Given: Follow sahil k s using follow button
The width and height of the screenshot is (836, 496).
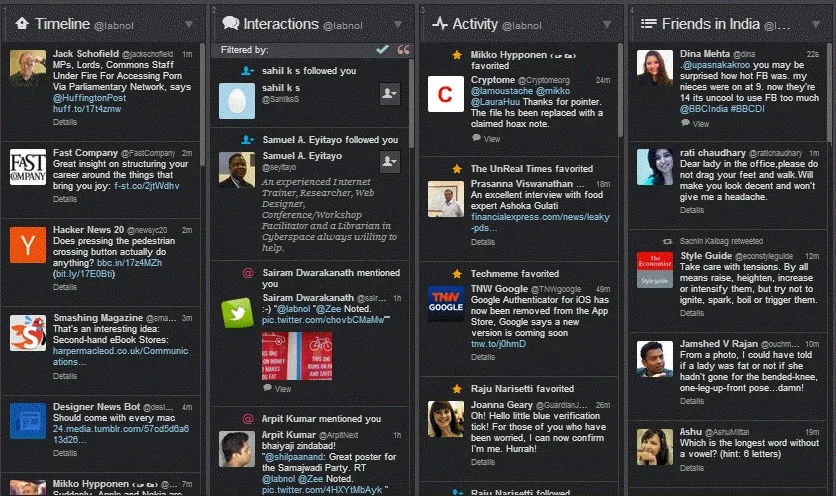Looking at the screenshot, I should [x=390, y=93].
